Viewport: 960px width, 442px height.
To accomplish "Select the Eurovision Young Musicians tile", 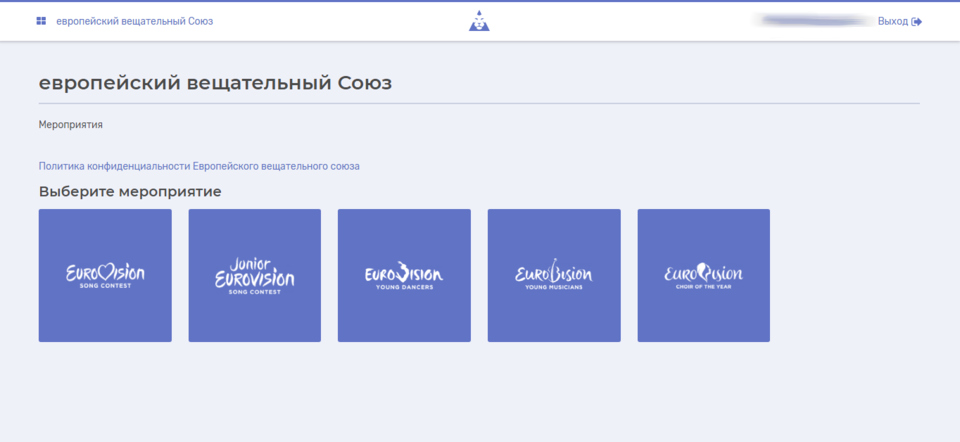I will tap(554, 275).
